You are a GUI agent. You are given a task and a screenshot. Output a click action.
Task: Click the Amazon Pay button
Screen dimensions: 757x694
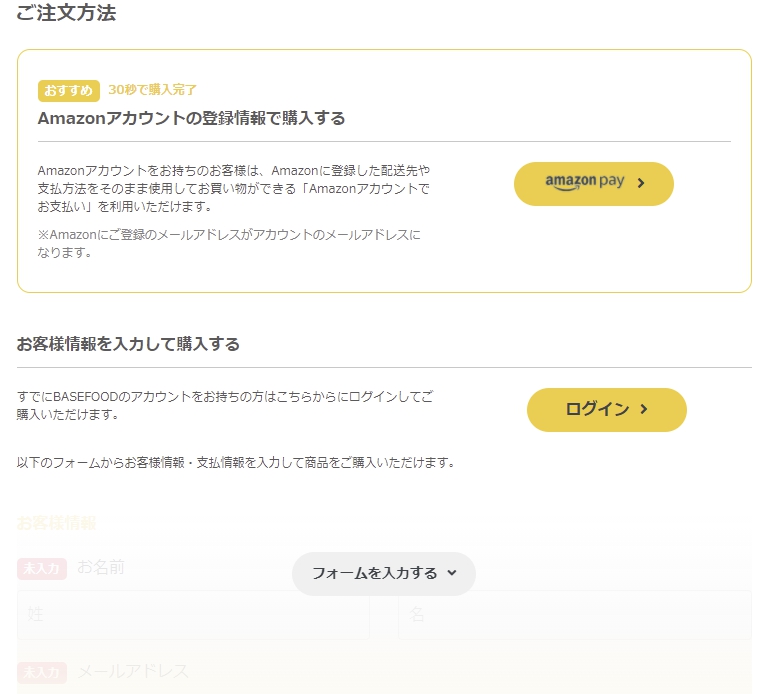pyautogui.click(x=593, y=184)
